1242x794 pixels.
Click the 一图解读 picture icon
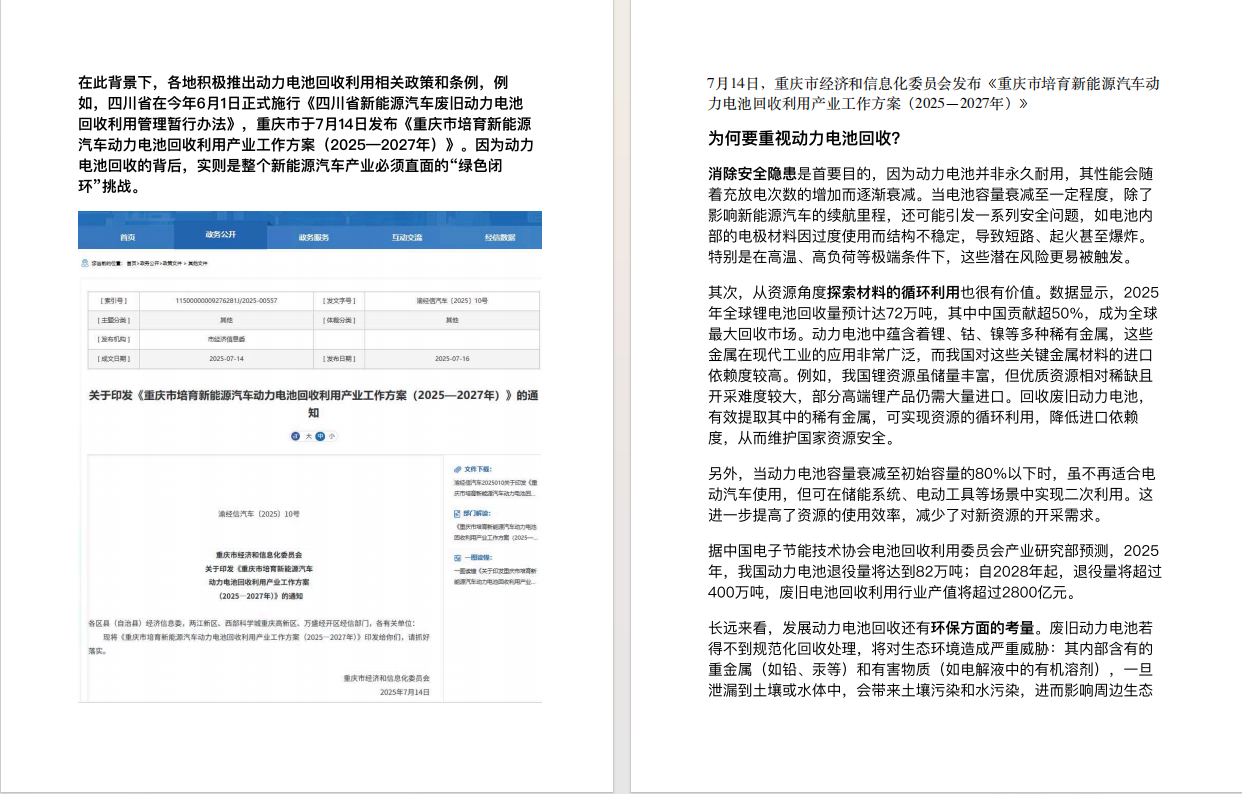coord(457,555)
